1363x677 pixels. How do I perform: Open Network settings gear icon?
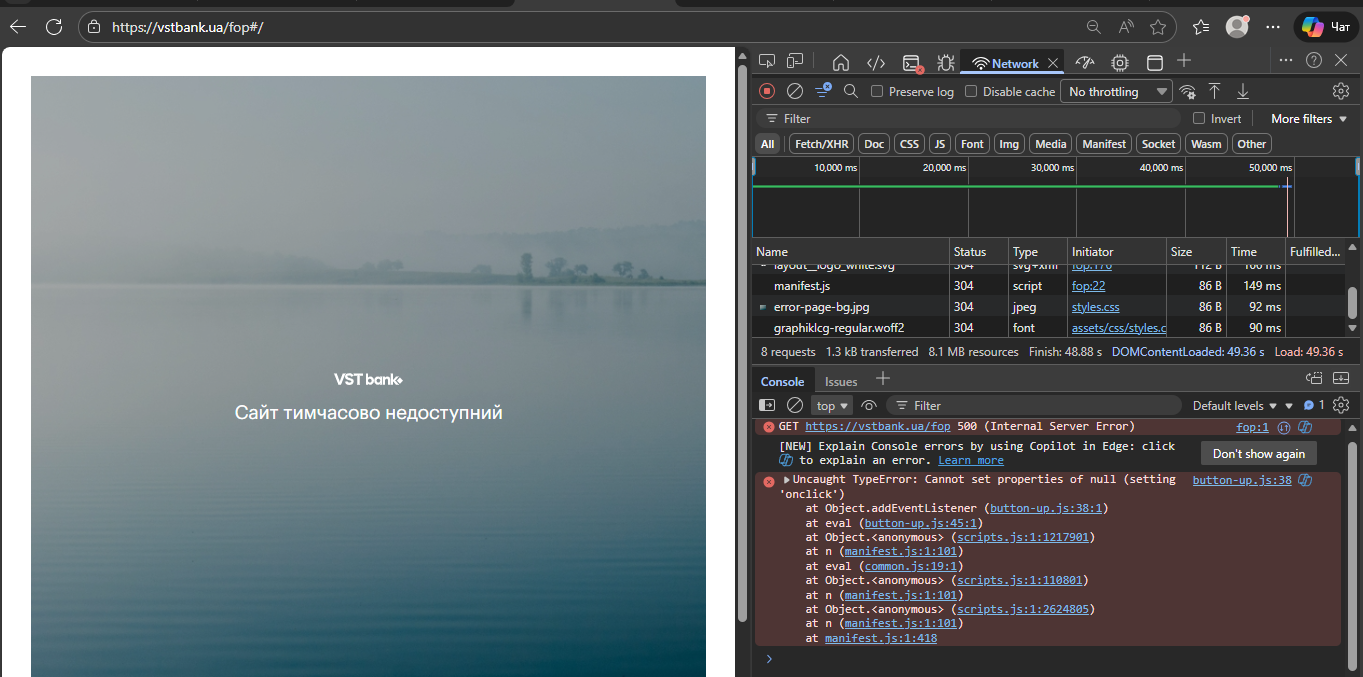(x=1341, y=91)
